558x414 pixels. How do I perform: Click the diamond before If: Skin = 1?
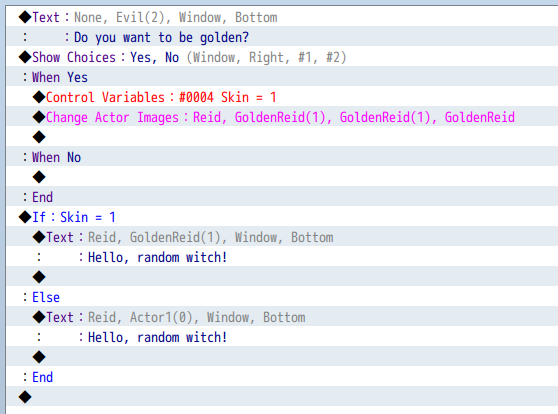point(25,217)
